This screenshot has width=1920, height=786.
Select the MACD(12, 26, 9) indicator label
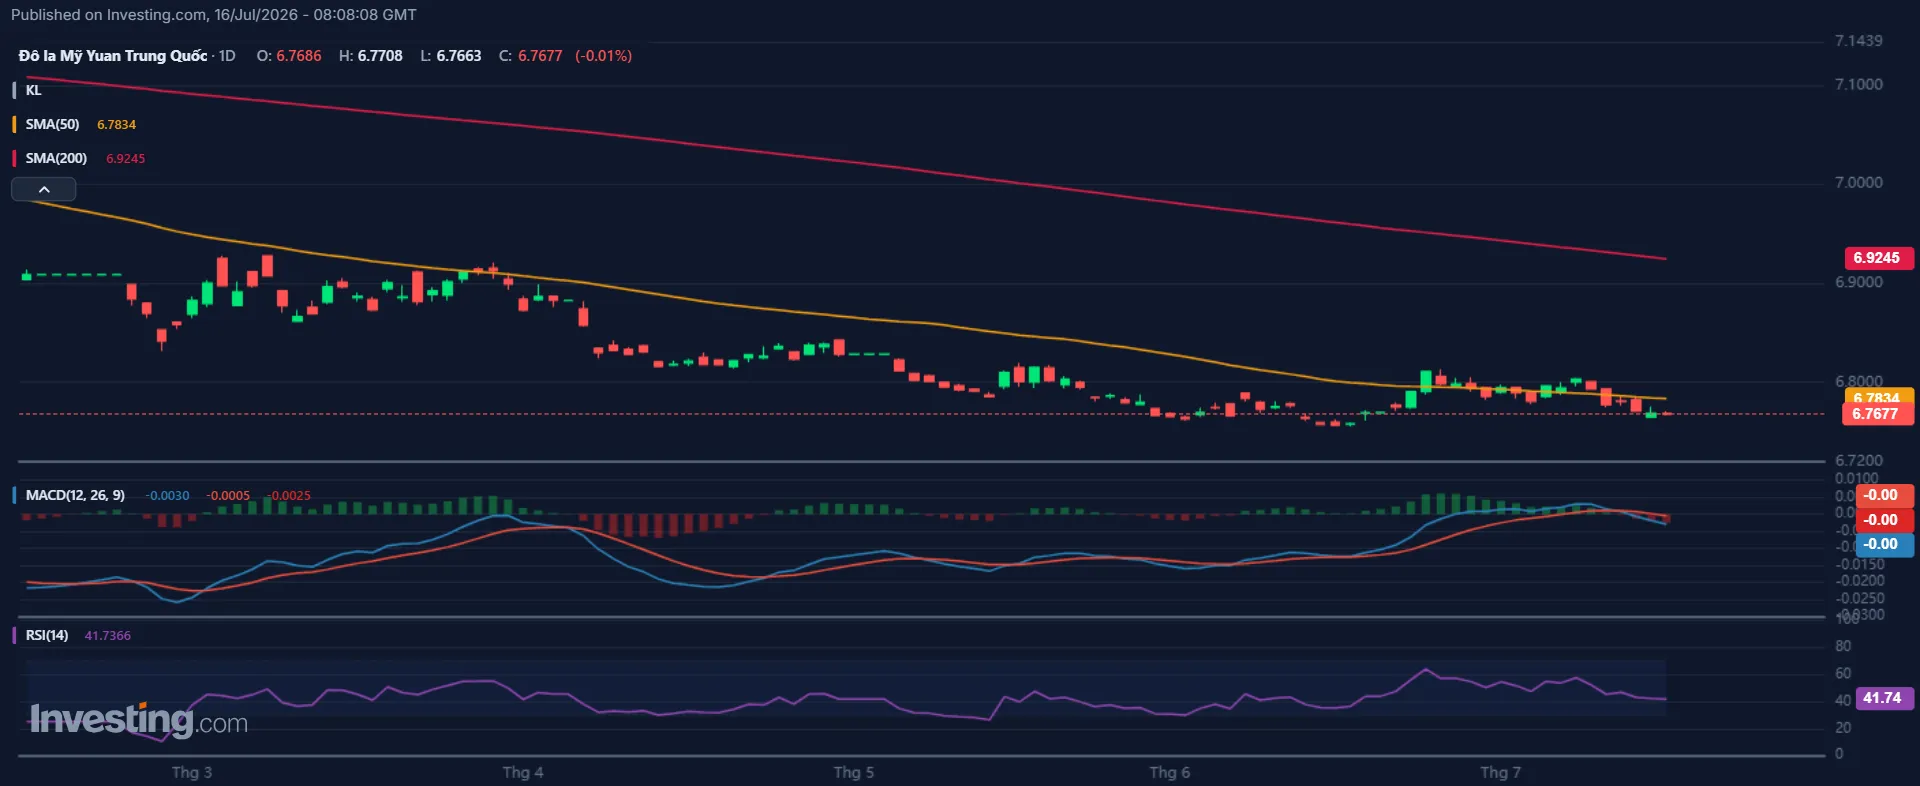[x=75, y=495]
